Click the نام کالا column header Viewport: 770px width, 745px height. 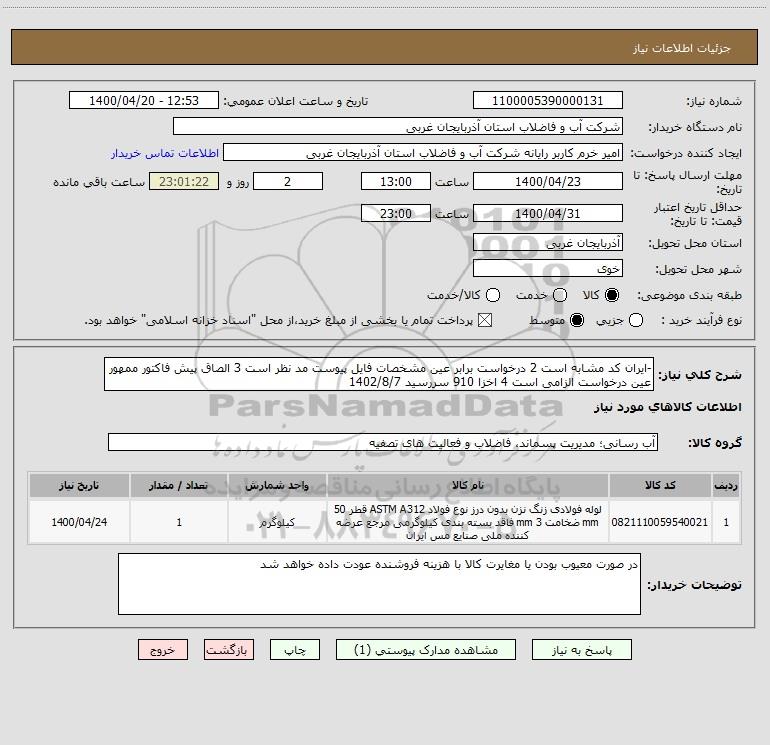(468, 485)
